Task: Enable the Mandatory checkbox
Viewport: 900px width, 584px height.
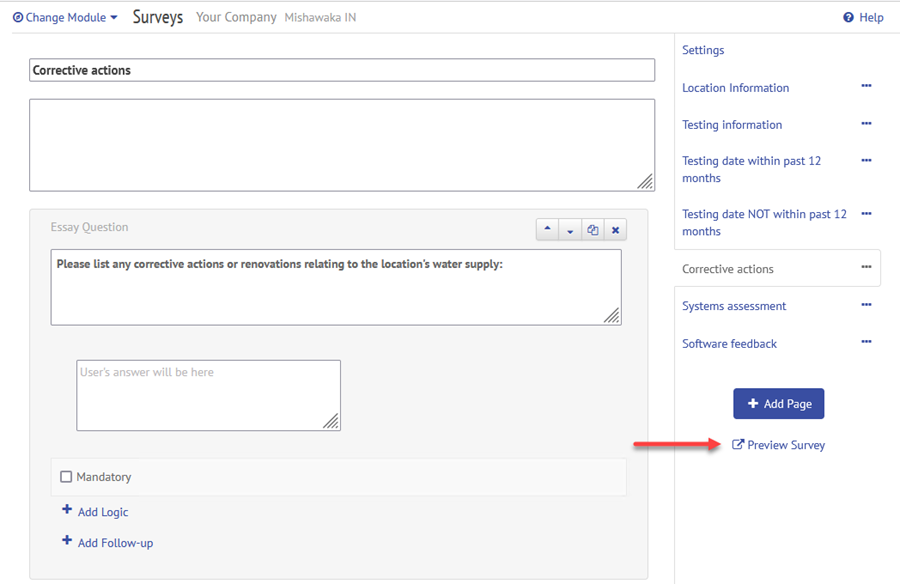Action: coord(66,477)
